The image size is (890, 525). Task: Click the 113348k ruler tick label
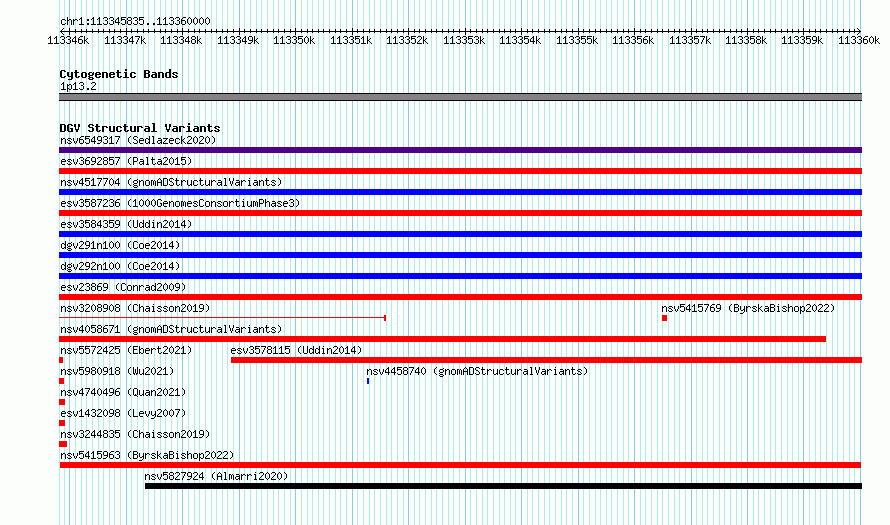[x=181, y=40]
